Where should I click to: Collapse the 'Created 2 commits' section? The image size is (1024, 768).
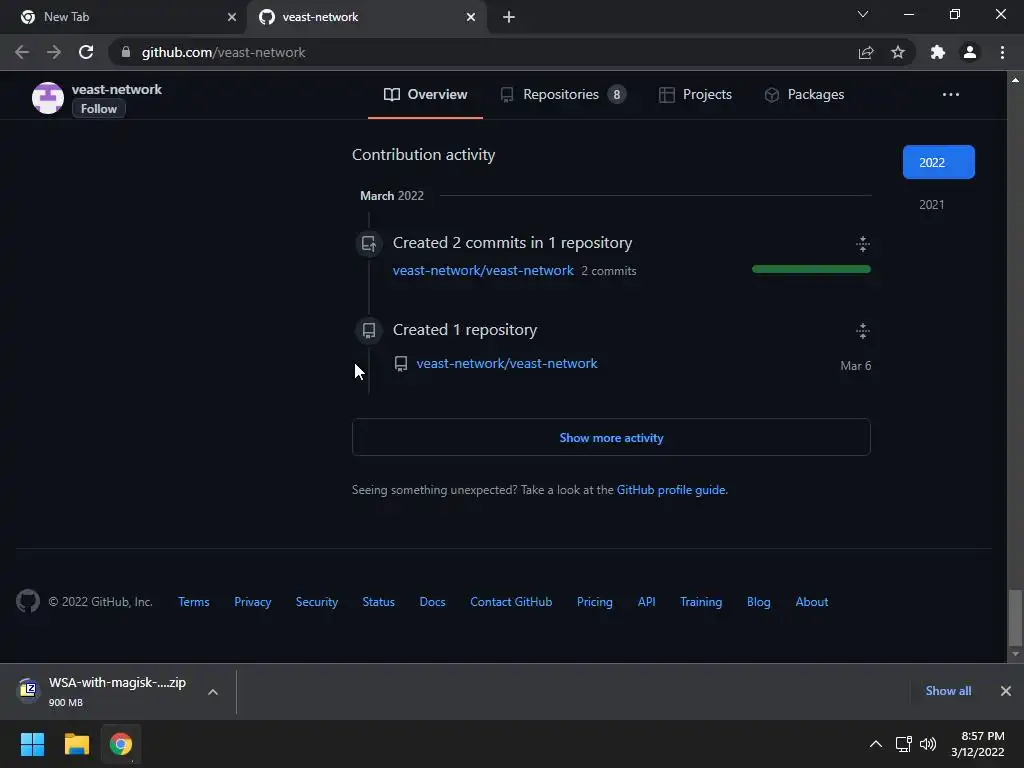pos(863,244)
